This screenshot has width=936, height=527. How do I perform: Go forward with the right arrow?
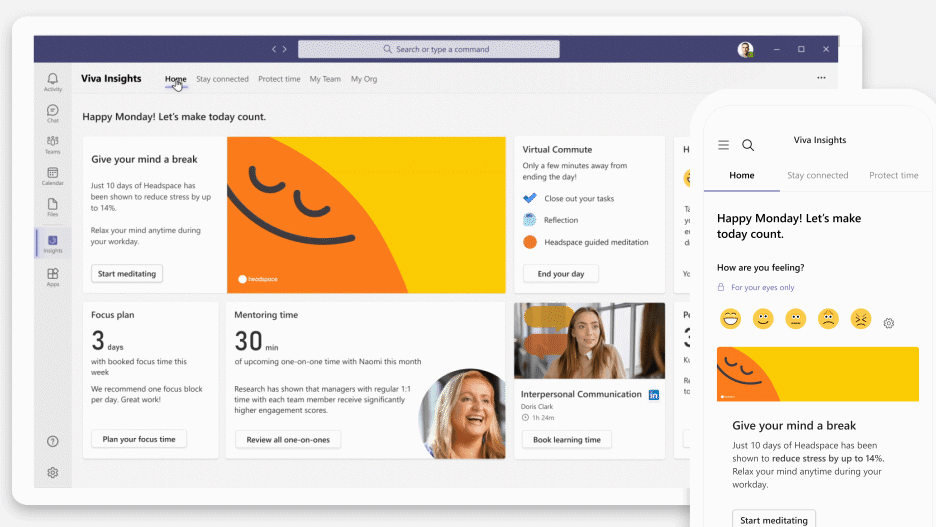[285, 49]
